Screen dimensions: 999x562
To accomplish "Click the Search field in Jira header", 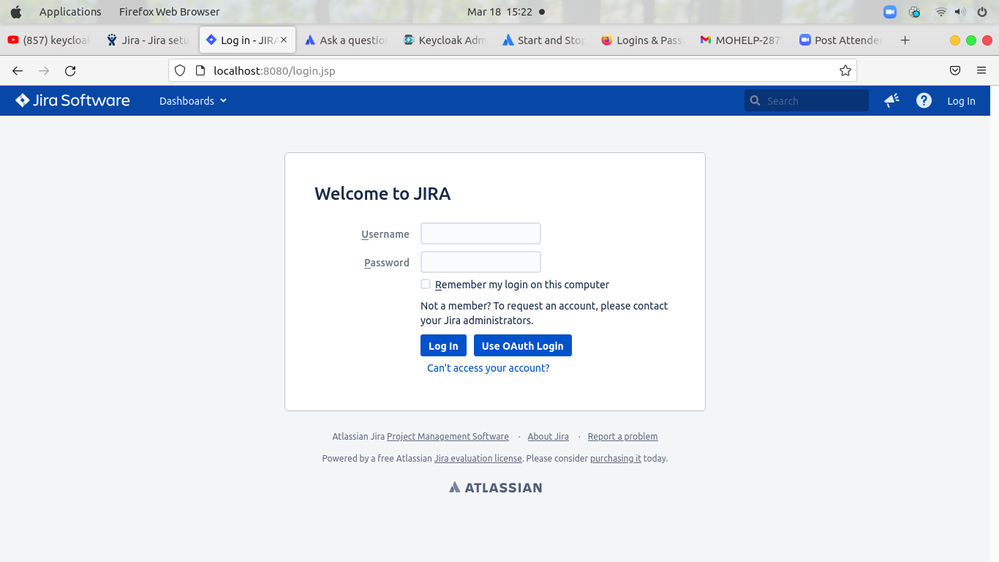I will point(806,101).
